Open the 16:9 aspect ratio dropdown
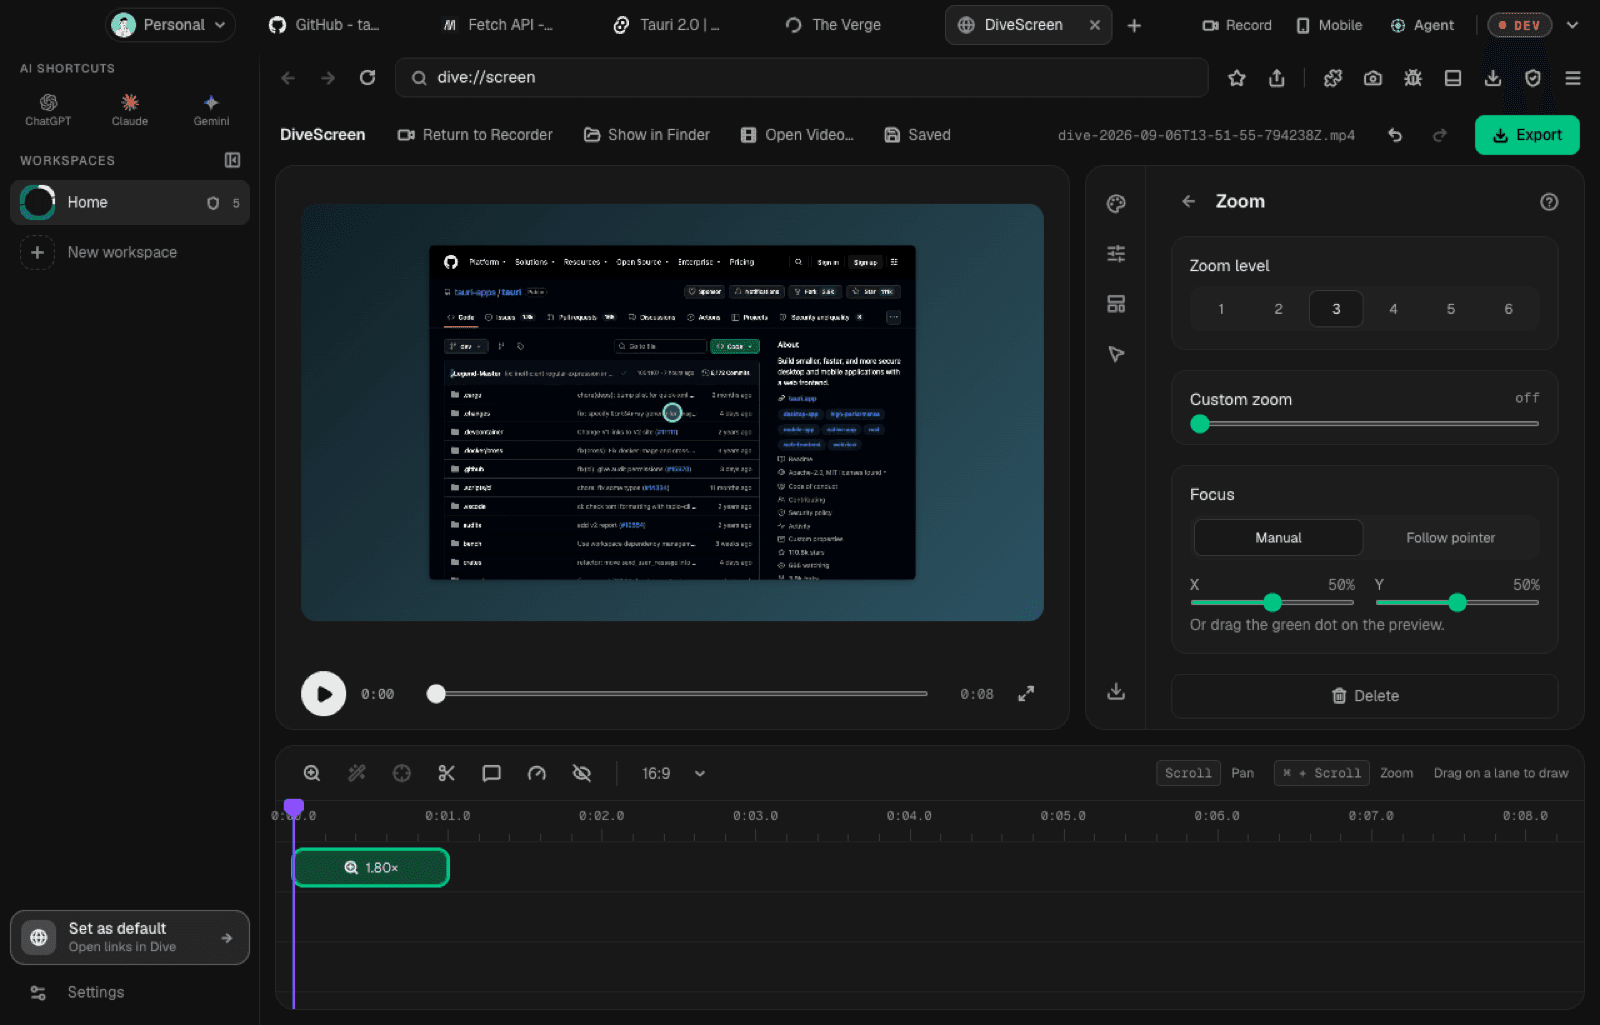Image resolution: width=1600 pixels, height=1025 pixels. point(673,773)
